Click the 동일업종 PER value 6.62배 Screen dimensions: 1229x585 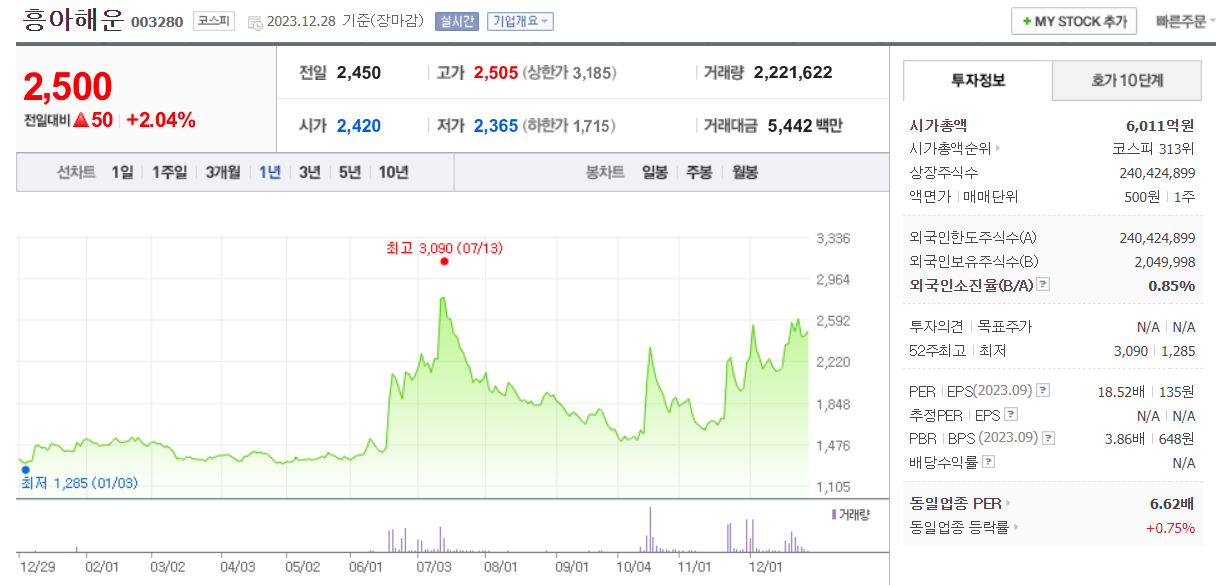point(1172,503)
